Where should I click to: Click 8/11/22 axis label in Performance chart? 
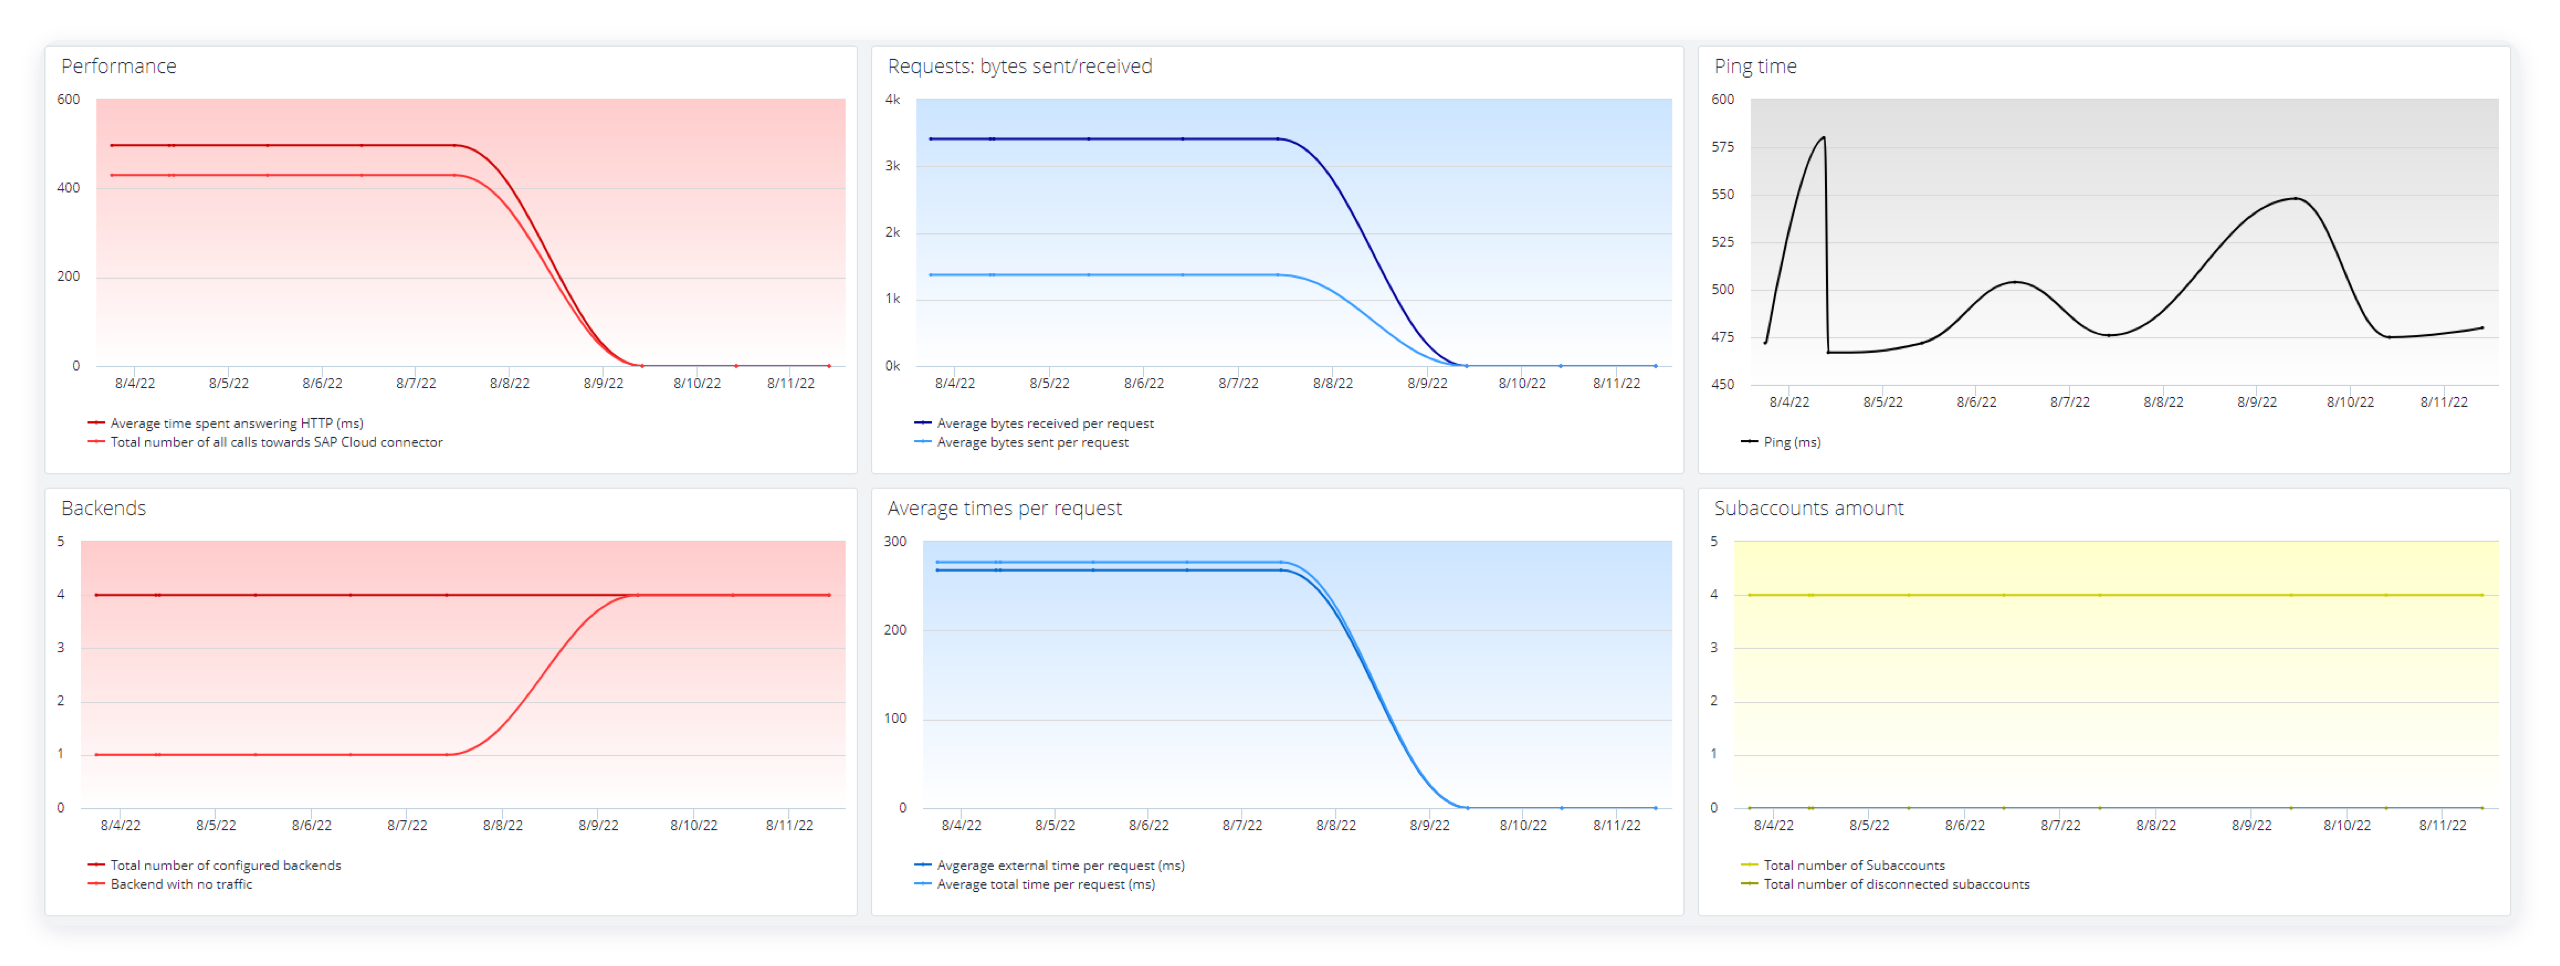tap(791, 383)
